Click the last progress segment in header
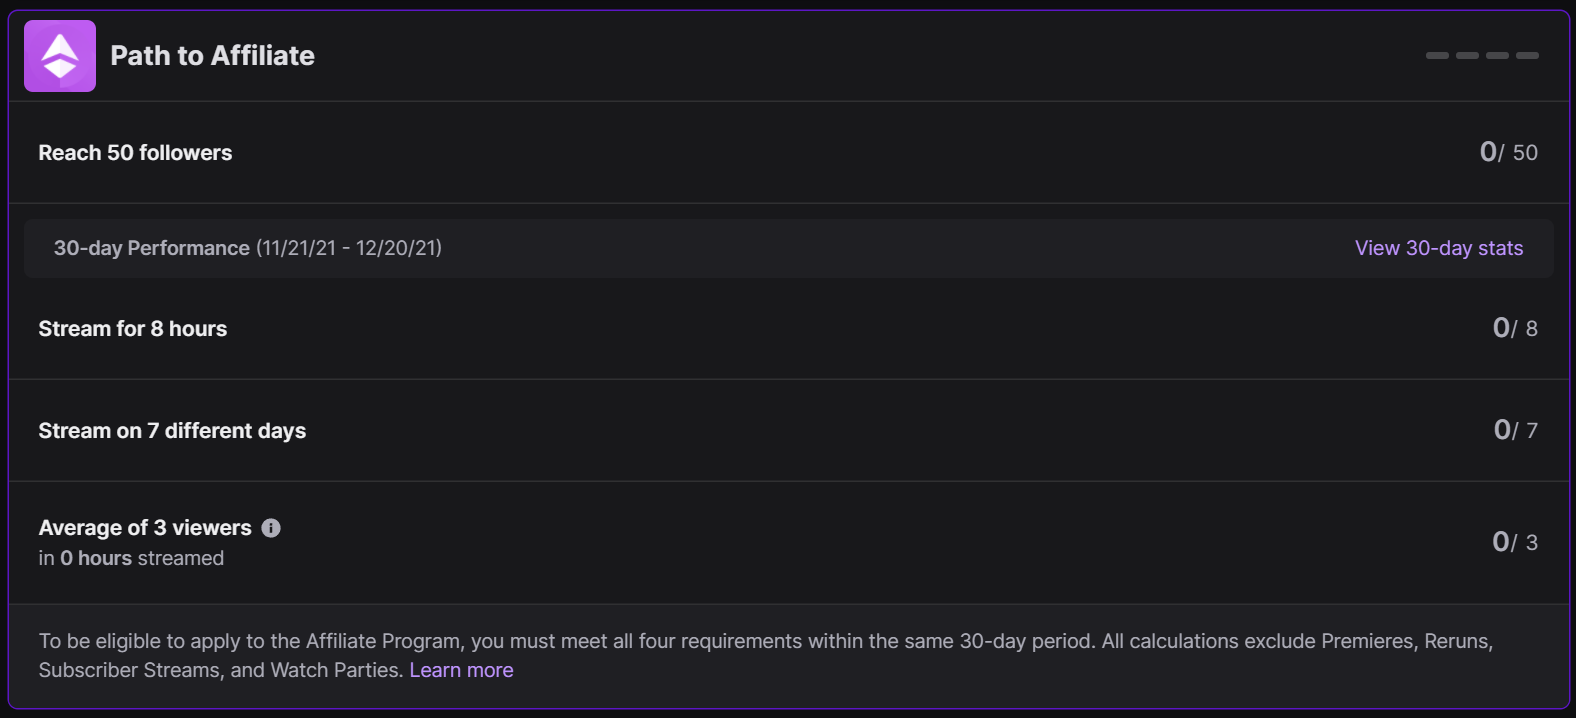 pyautogui.click(x=1527, y=56)
